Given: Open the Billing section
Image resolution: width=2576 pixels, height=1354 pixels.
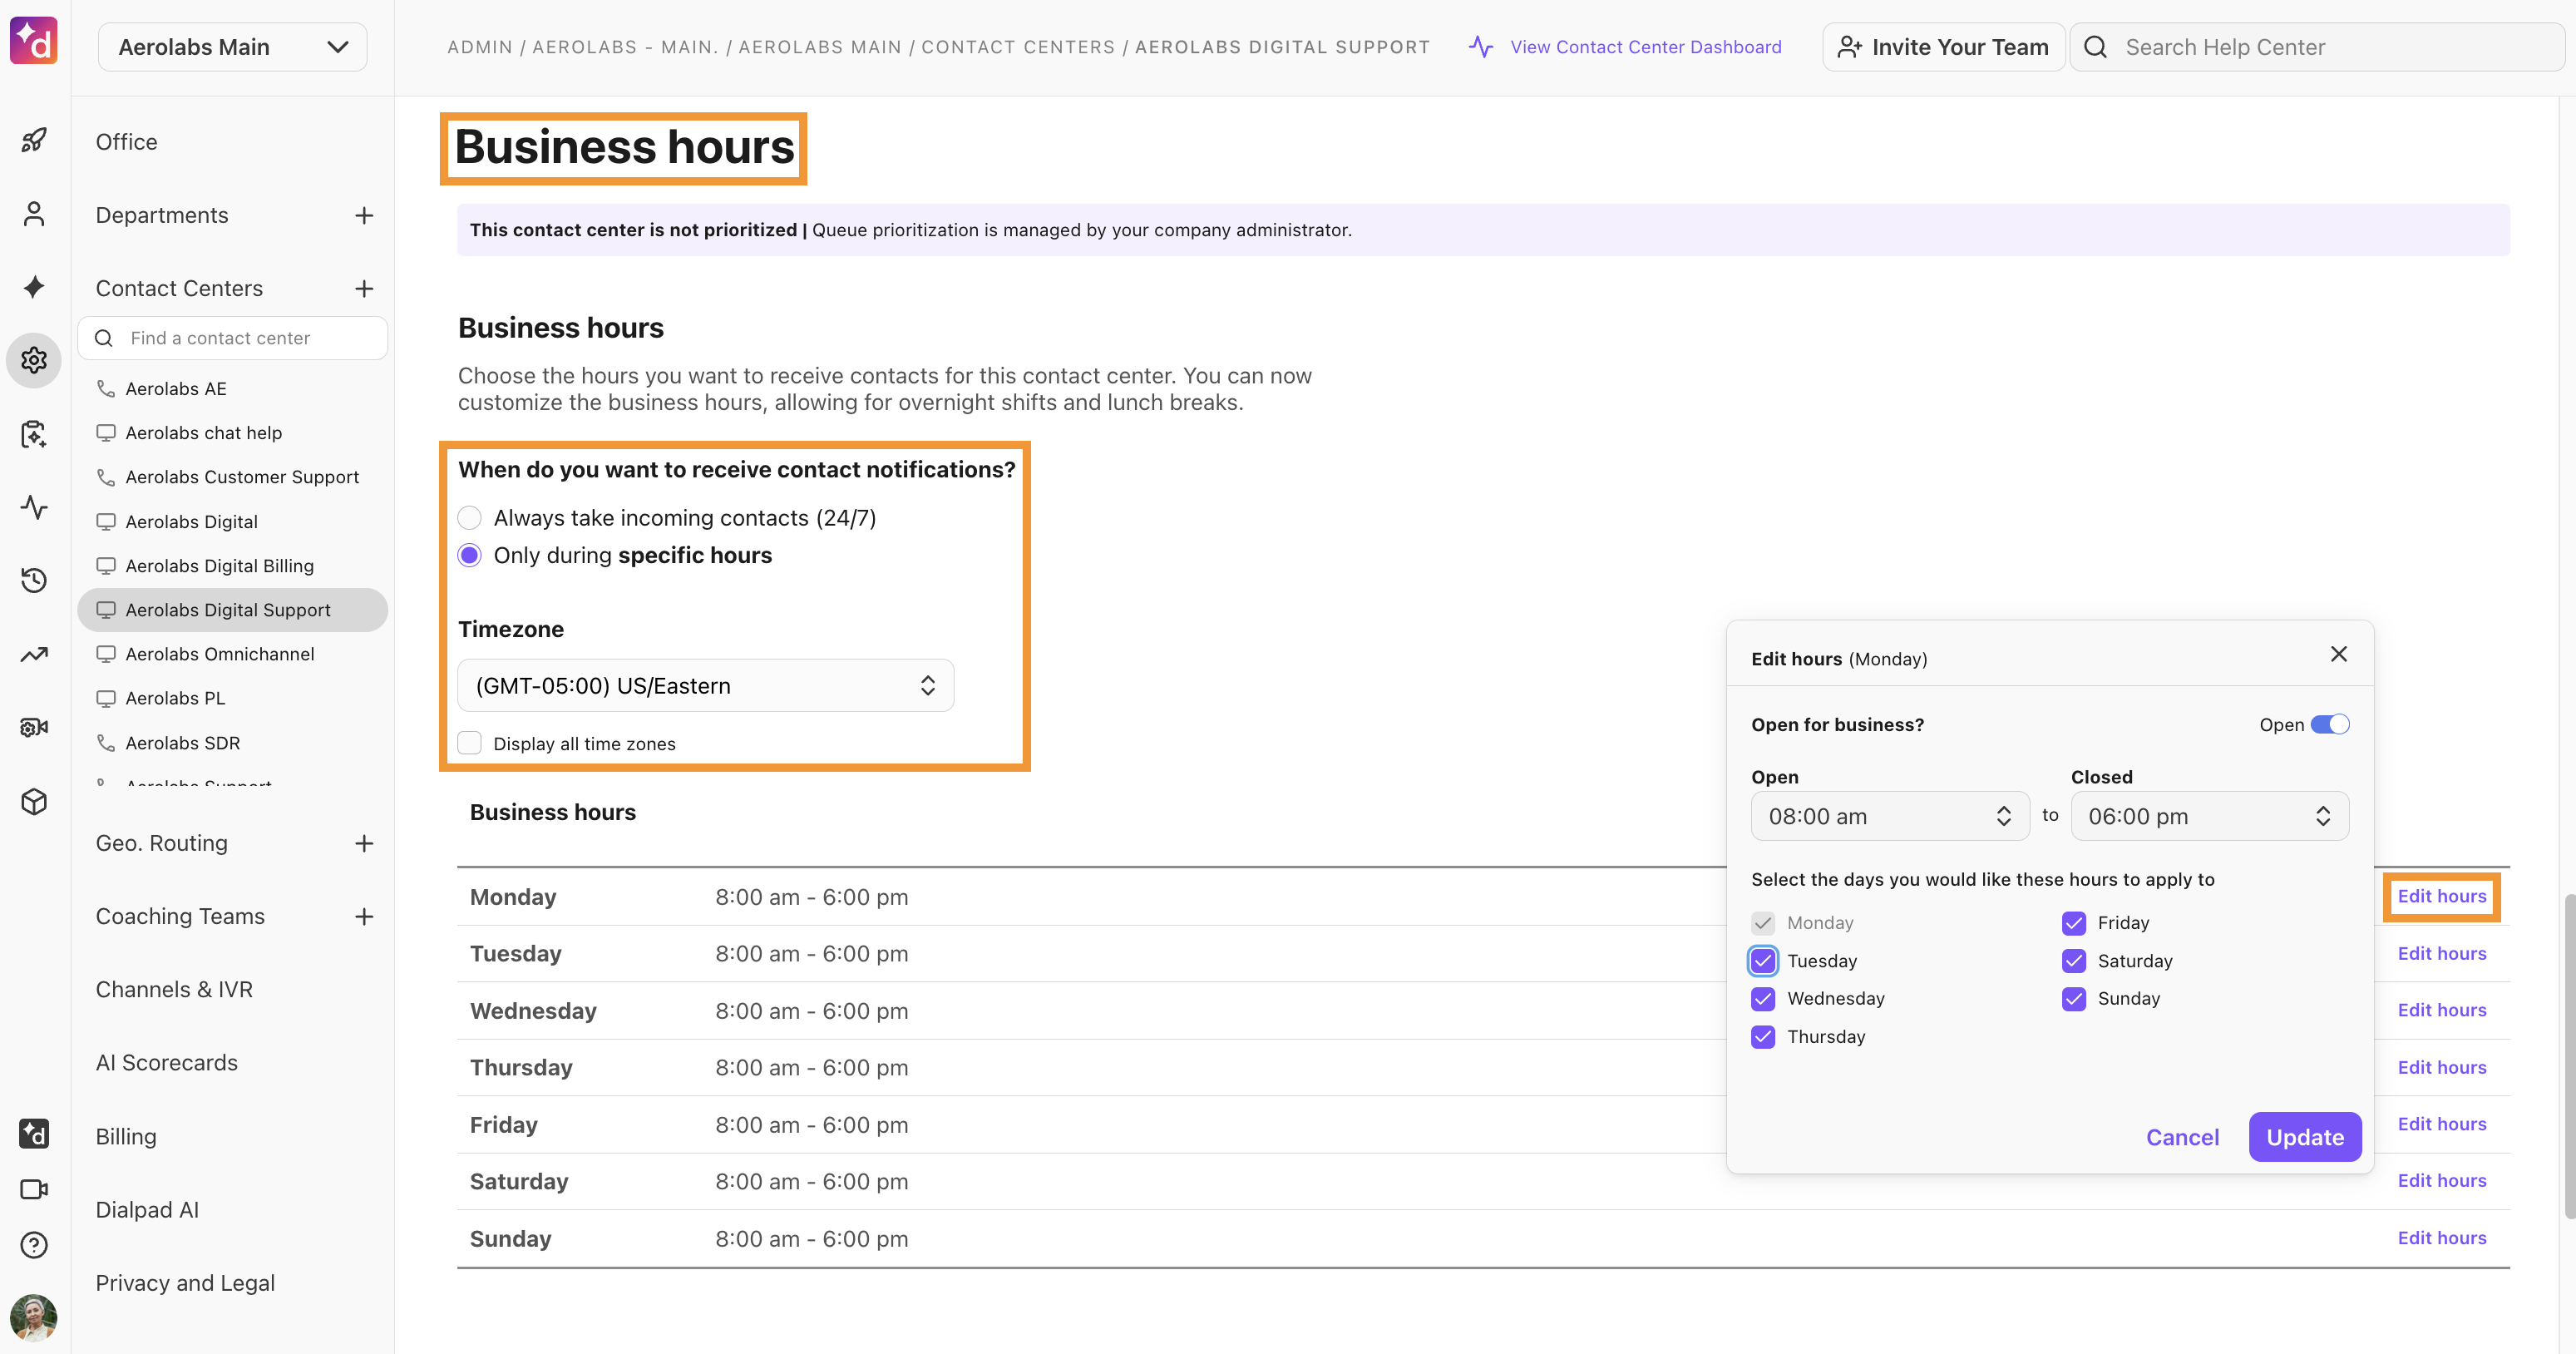Looking at the screenshot, I should click(x=126, y=1137).
